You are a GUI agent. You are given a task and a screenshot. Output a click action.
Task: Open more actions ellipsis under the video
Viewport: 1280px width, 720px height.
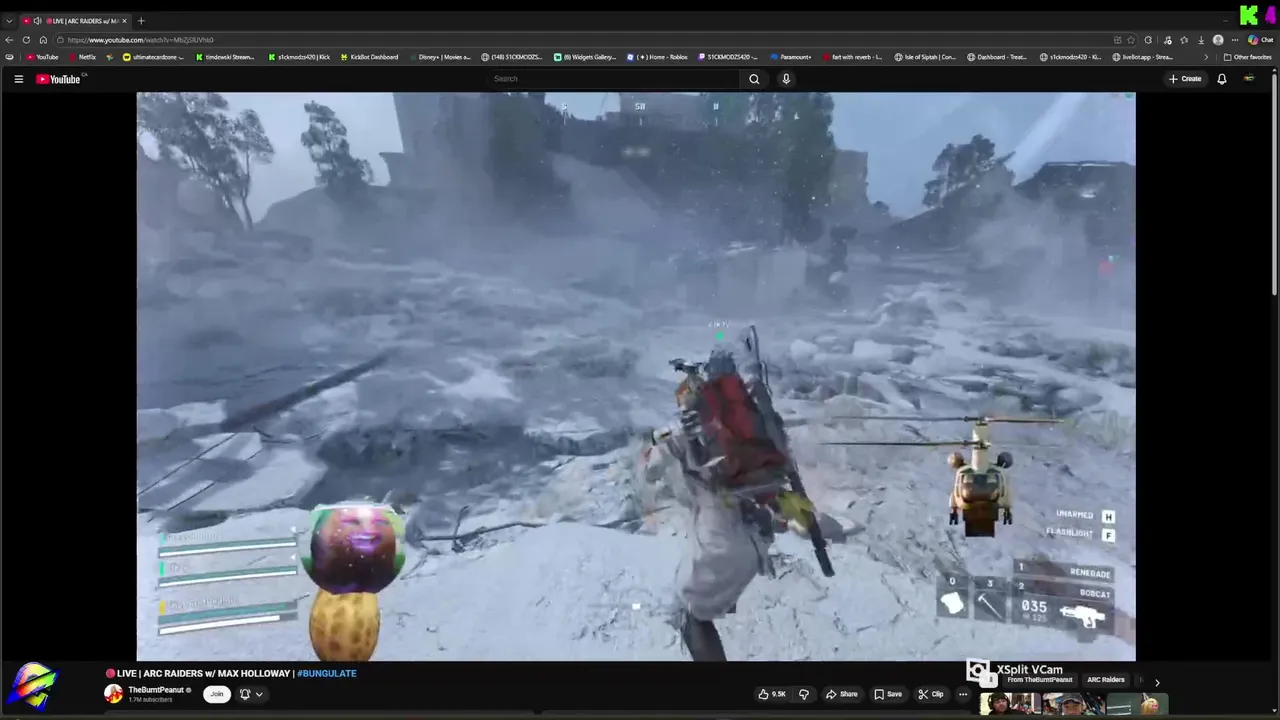pyautogui.click(x=963, y=694)
